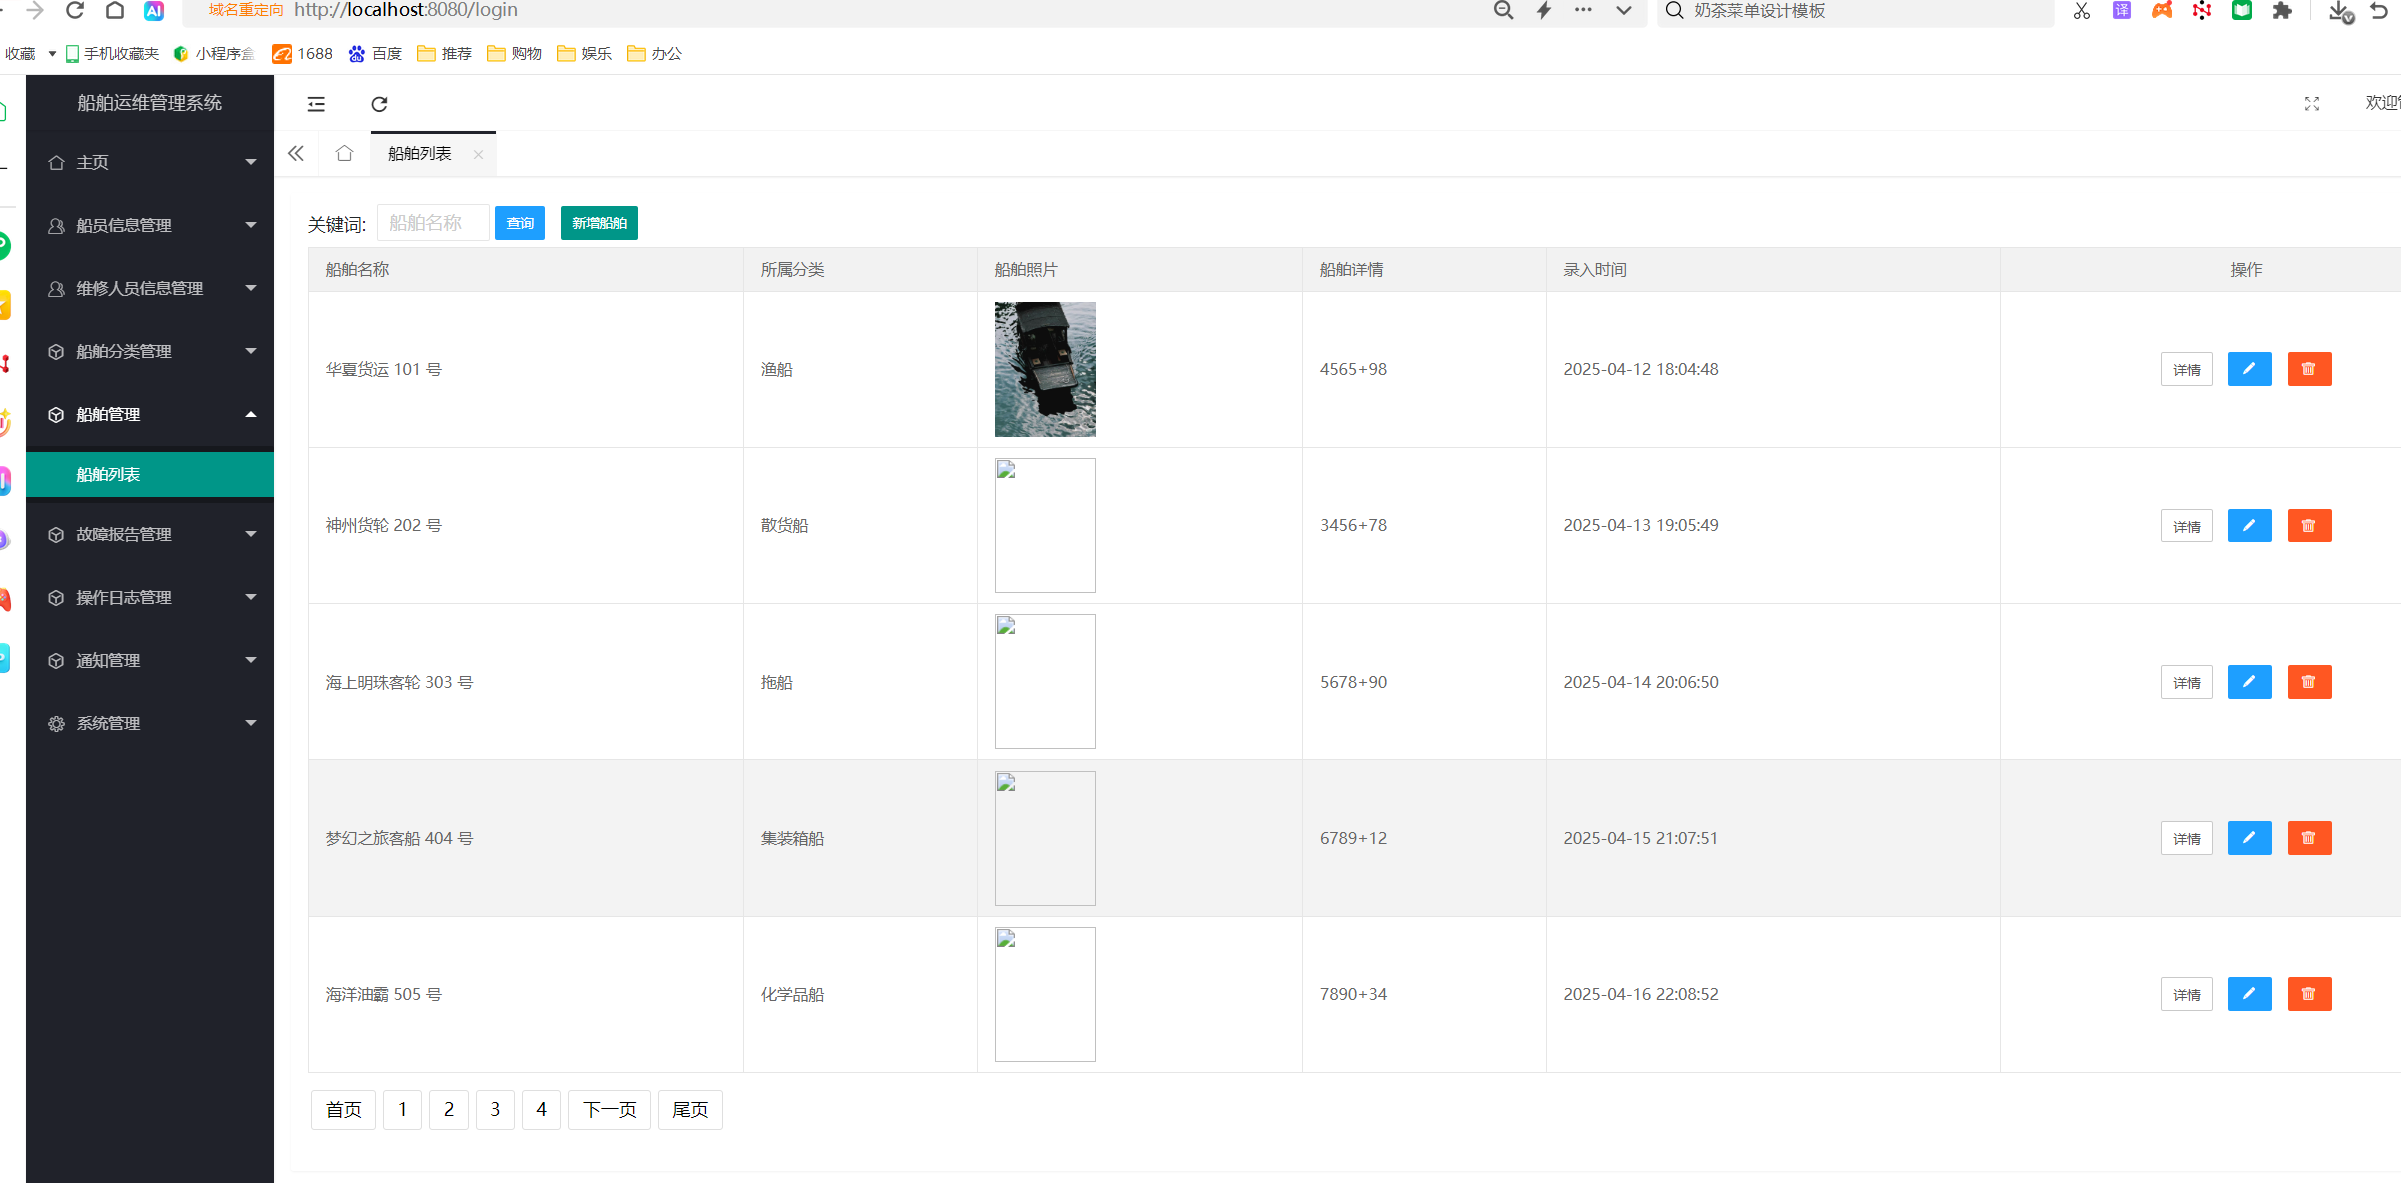Close the 船舶列表 tab
The height and width of the screenshot is (1183, 2401).
478,154
